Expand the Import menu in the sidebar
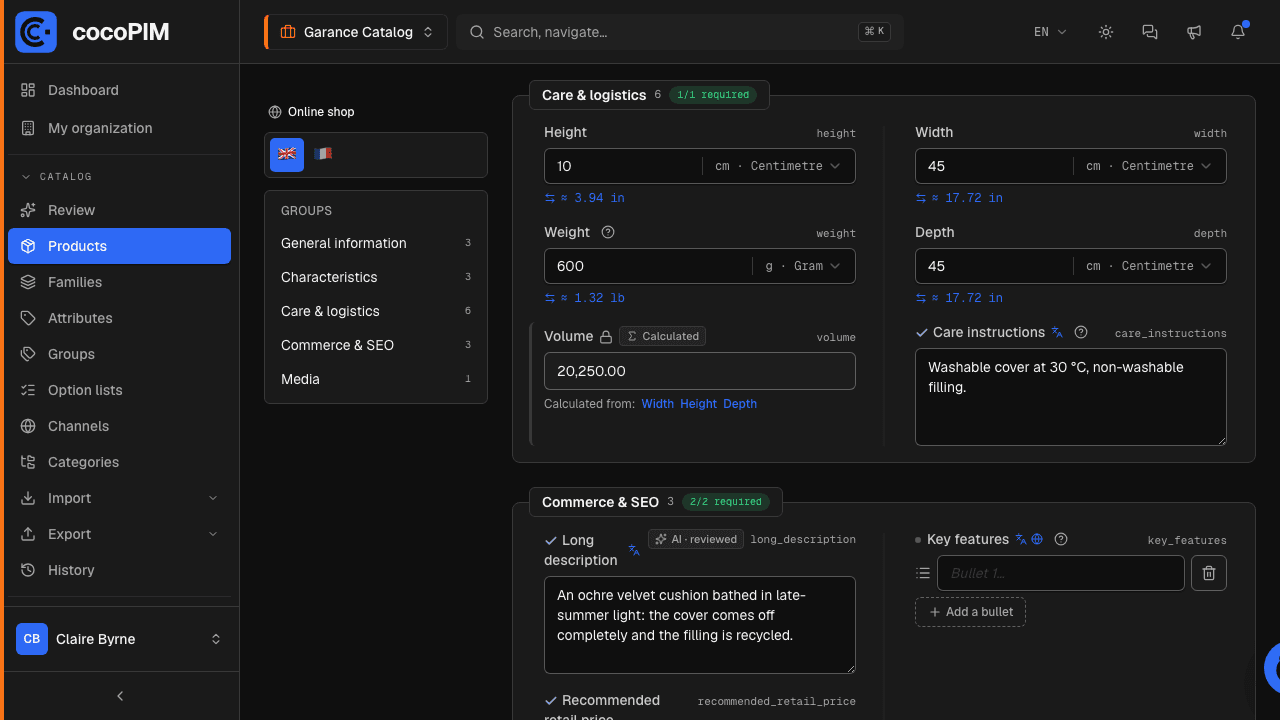This screenshot has width=1280, height=720. (120, 498)
